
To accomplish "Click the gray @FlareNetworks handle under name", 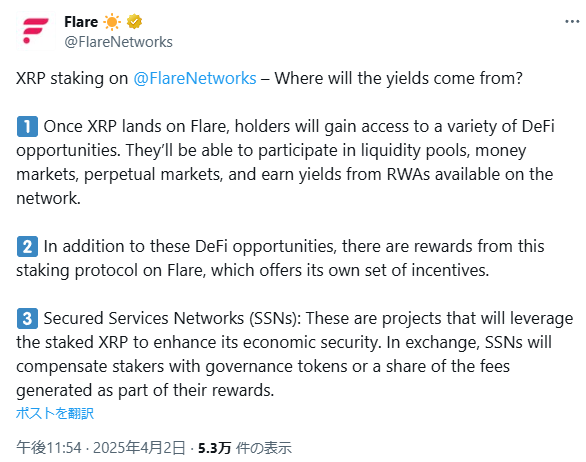I will pos(118,42).
